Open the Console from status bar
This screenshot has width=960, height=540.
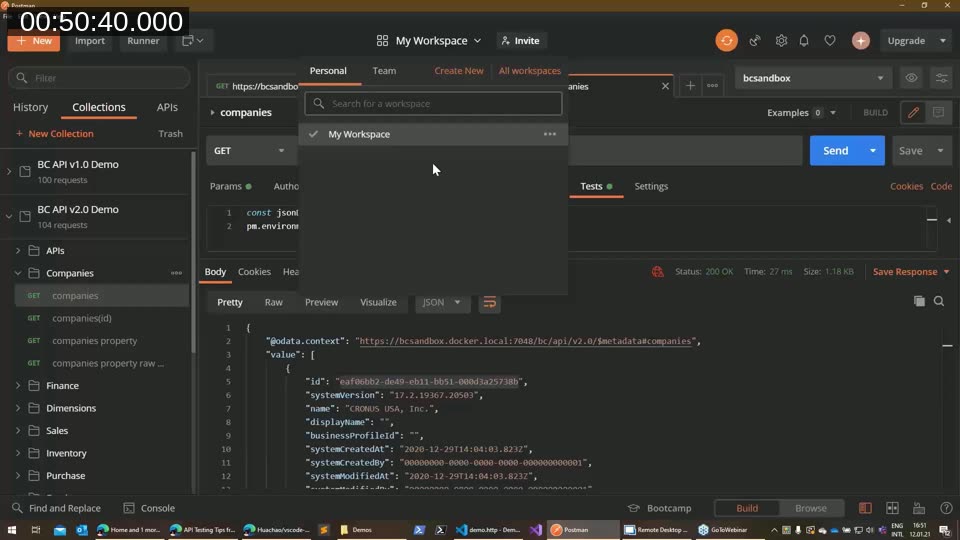pyautogui.click(x=149, y=508)
